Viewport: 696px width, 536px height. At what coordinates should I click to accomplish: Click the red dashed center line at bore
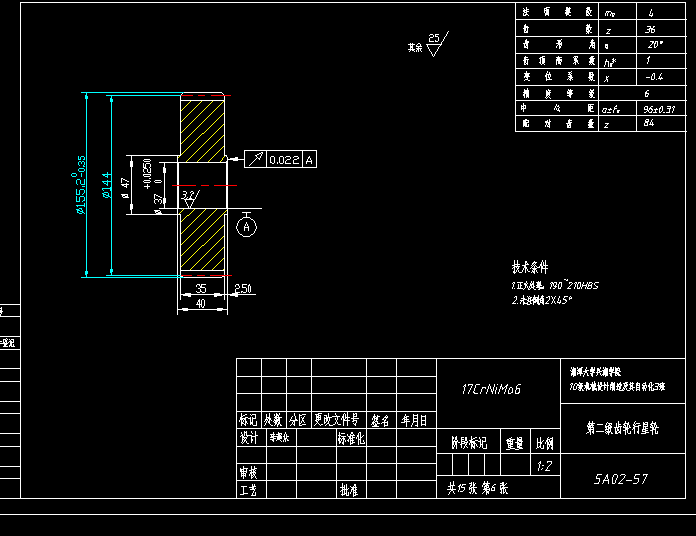[x=204, y=185]
